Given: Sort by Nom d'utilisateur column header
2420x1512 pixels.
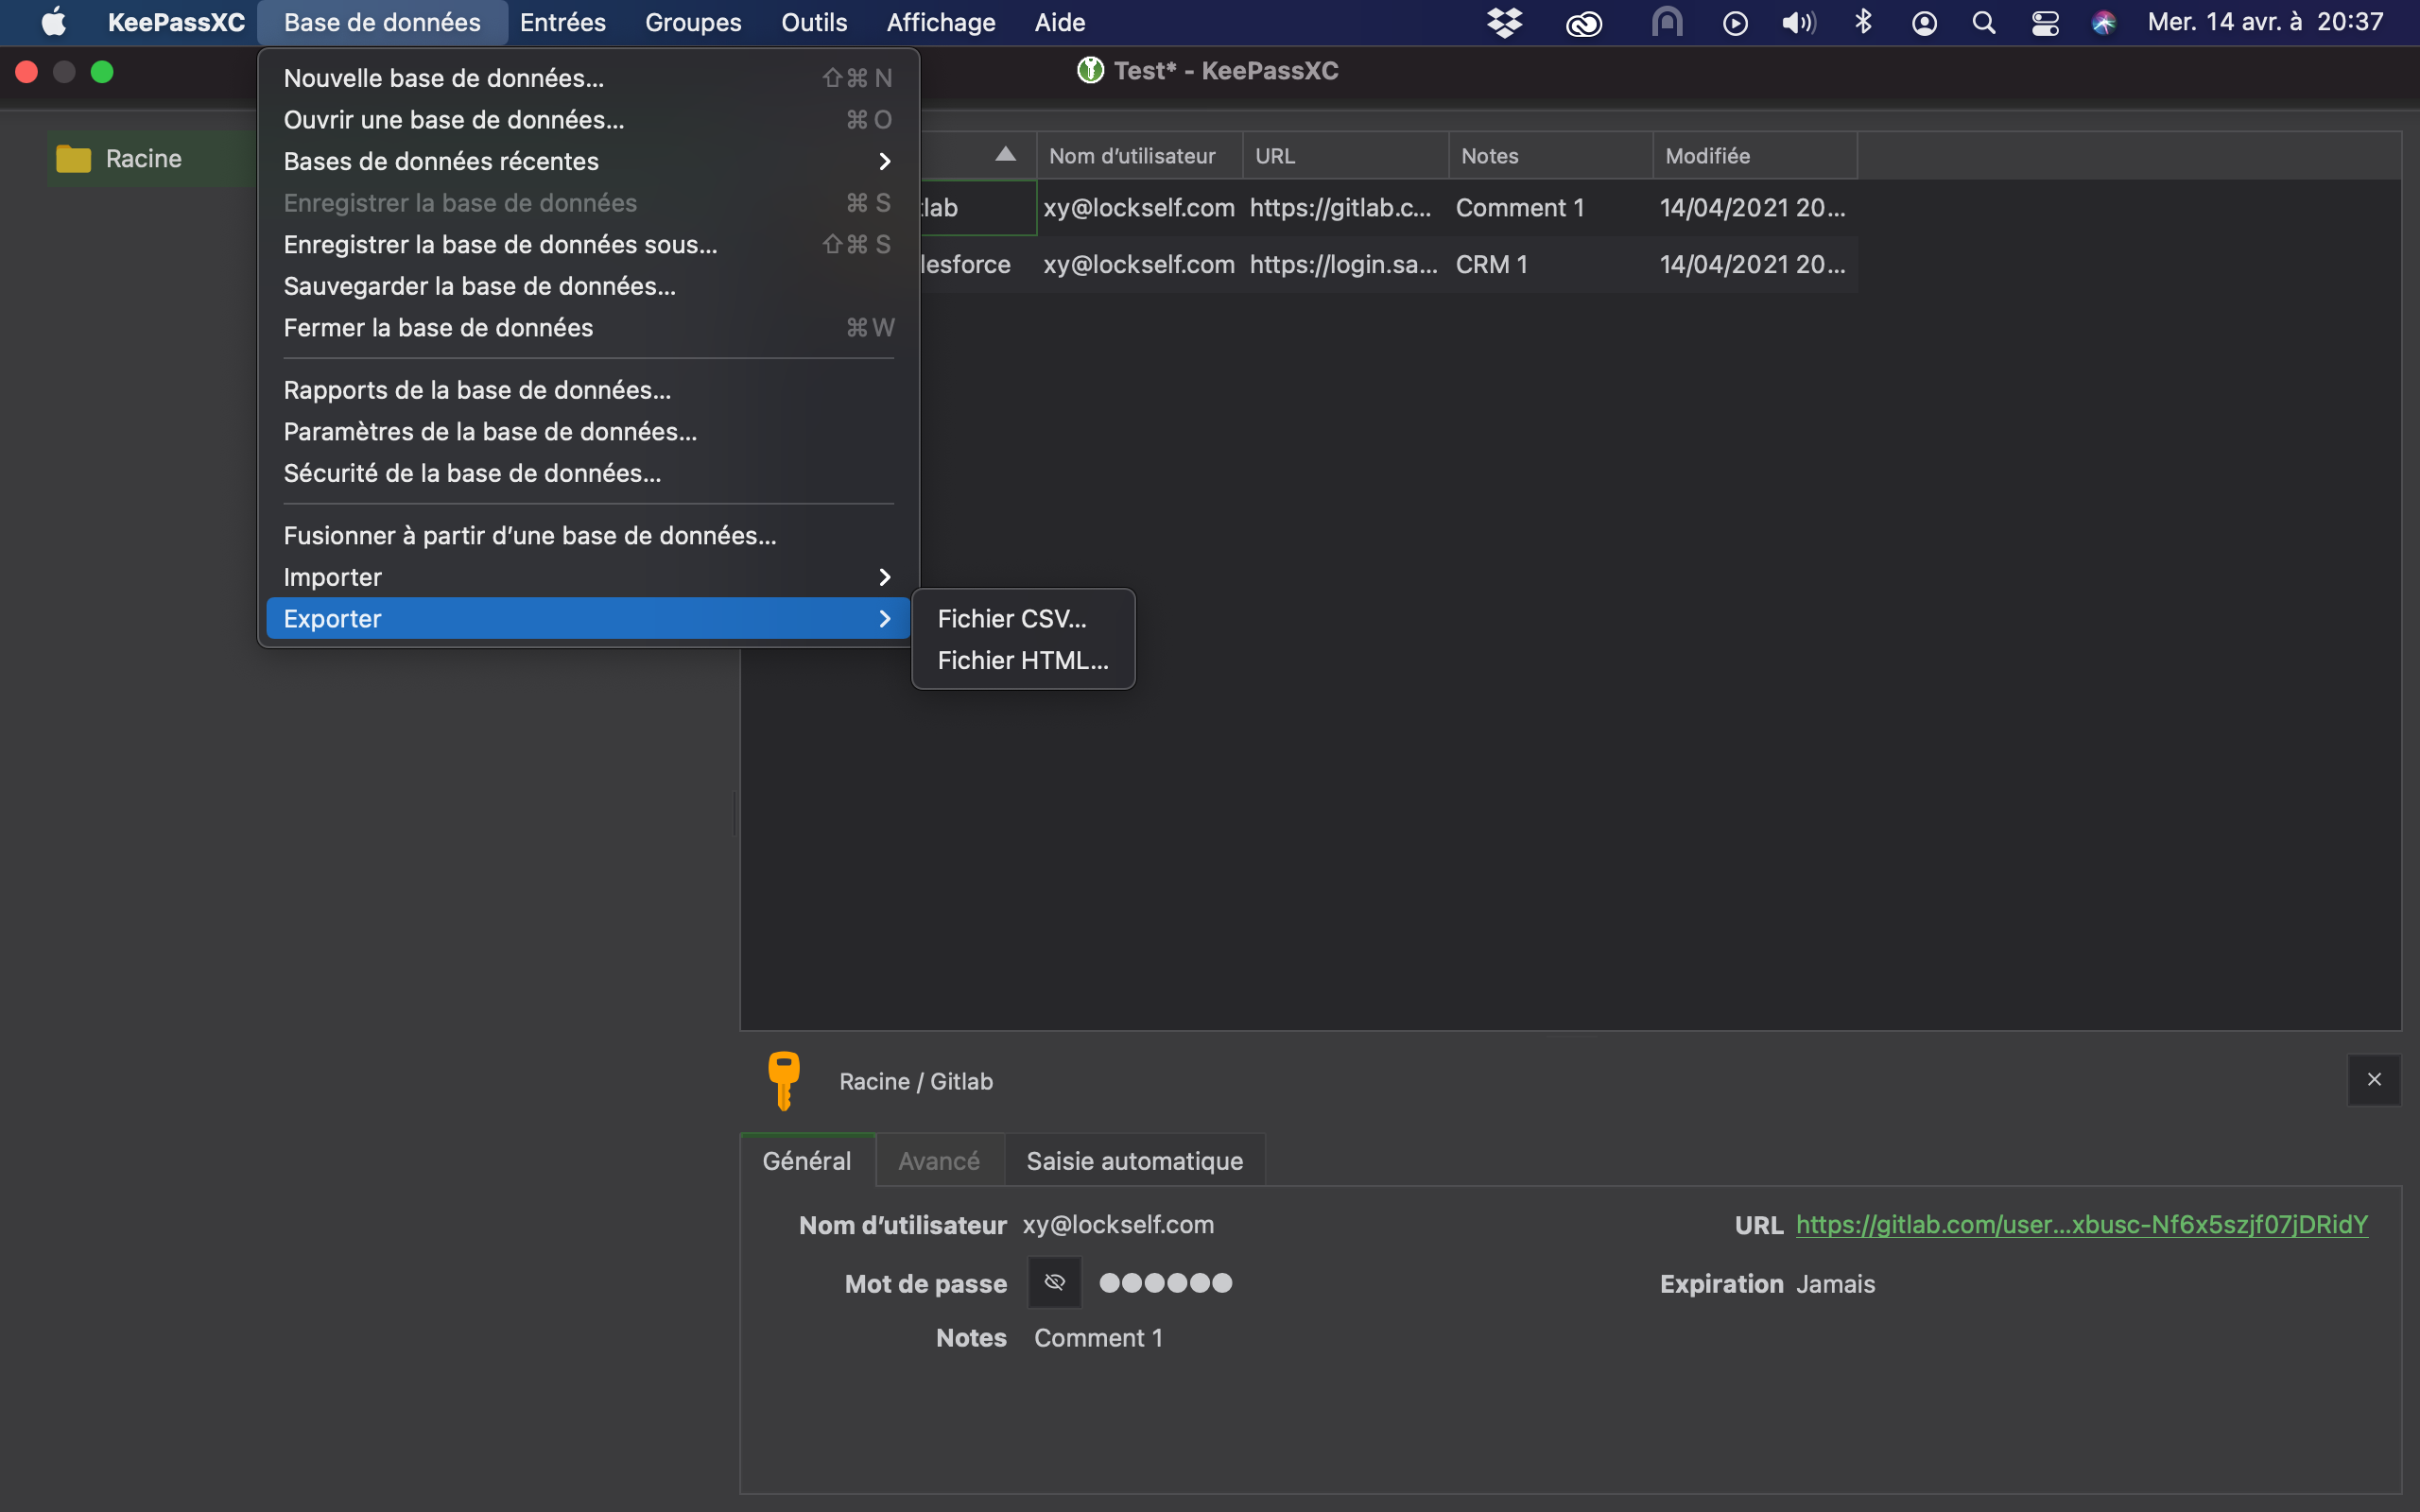Looking at the screenshot, I should pyautogui.click(x=1140, y=156).
